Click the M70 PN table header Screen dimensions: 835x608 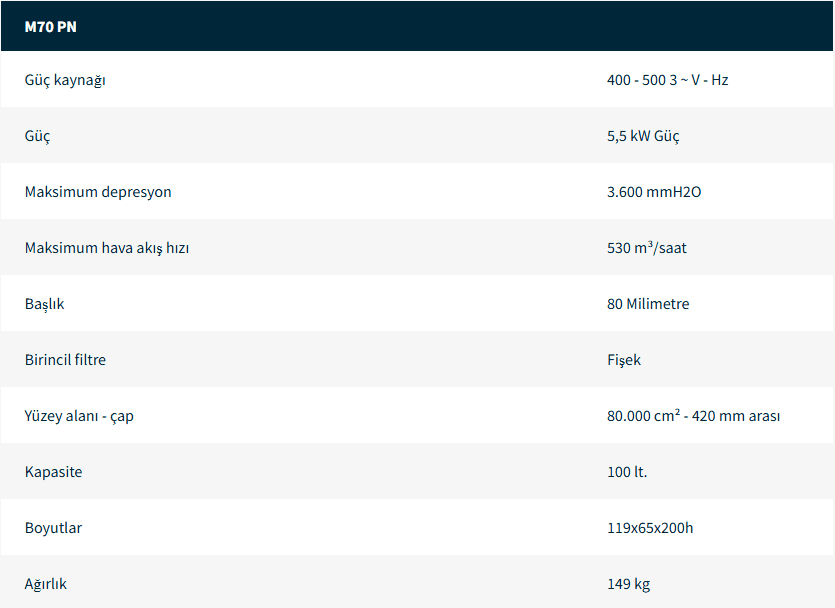coord(51,27)
